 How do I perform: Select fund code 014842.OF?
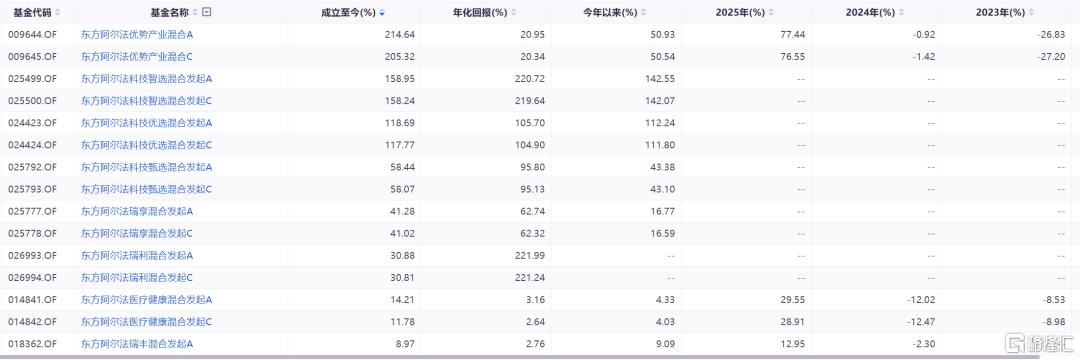32,321
